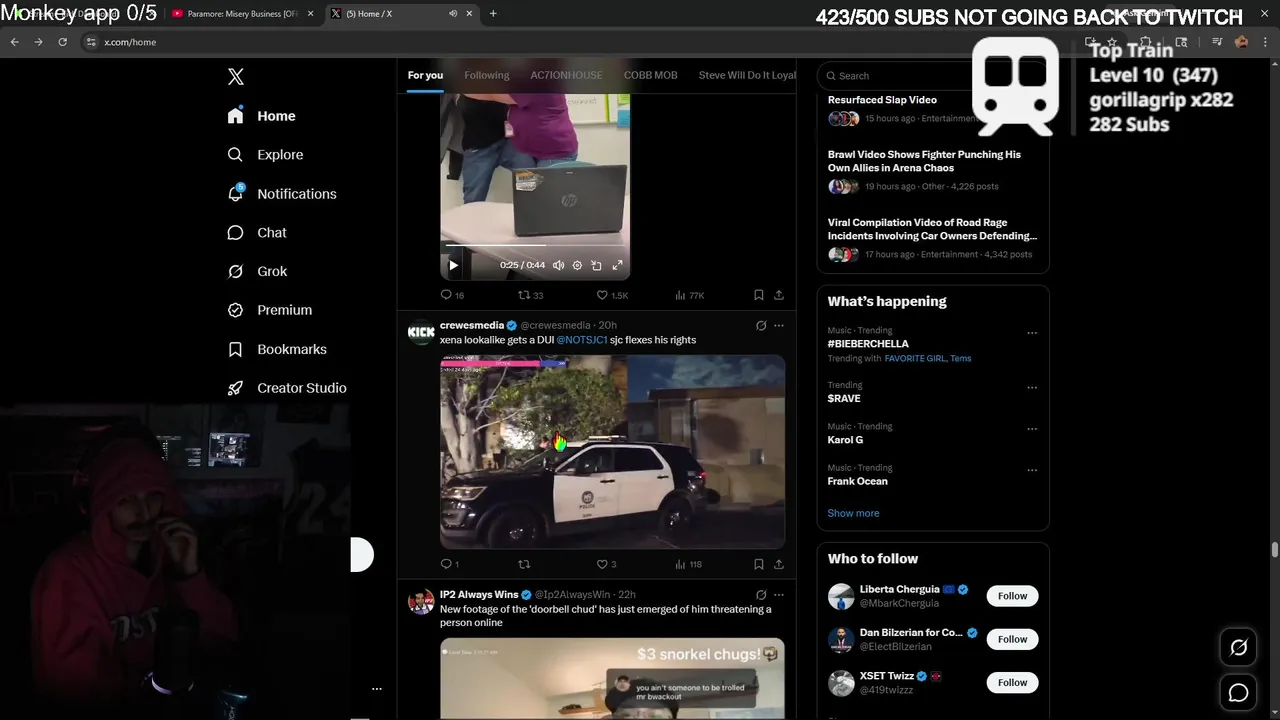1280x720 pixels.
Task: Open the crewesmedia profile name
Action: pyautogui.click(x=472, y=325)
